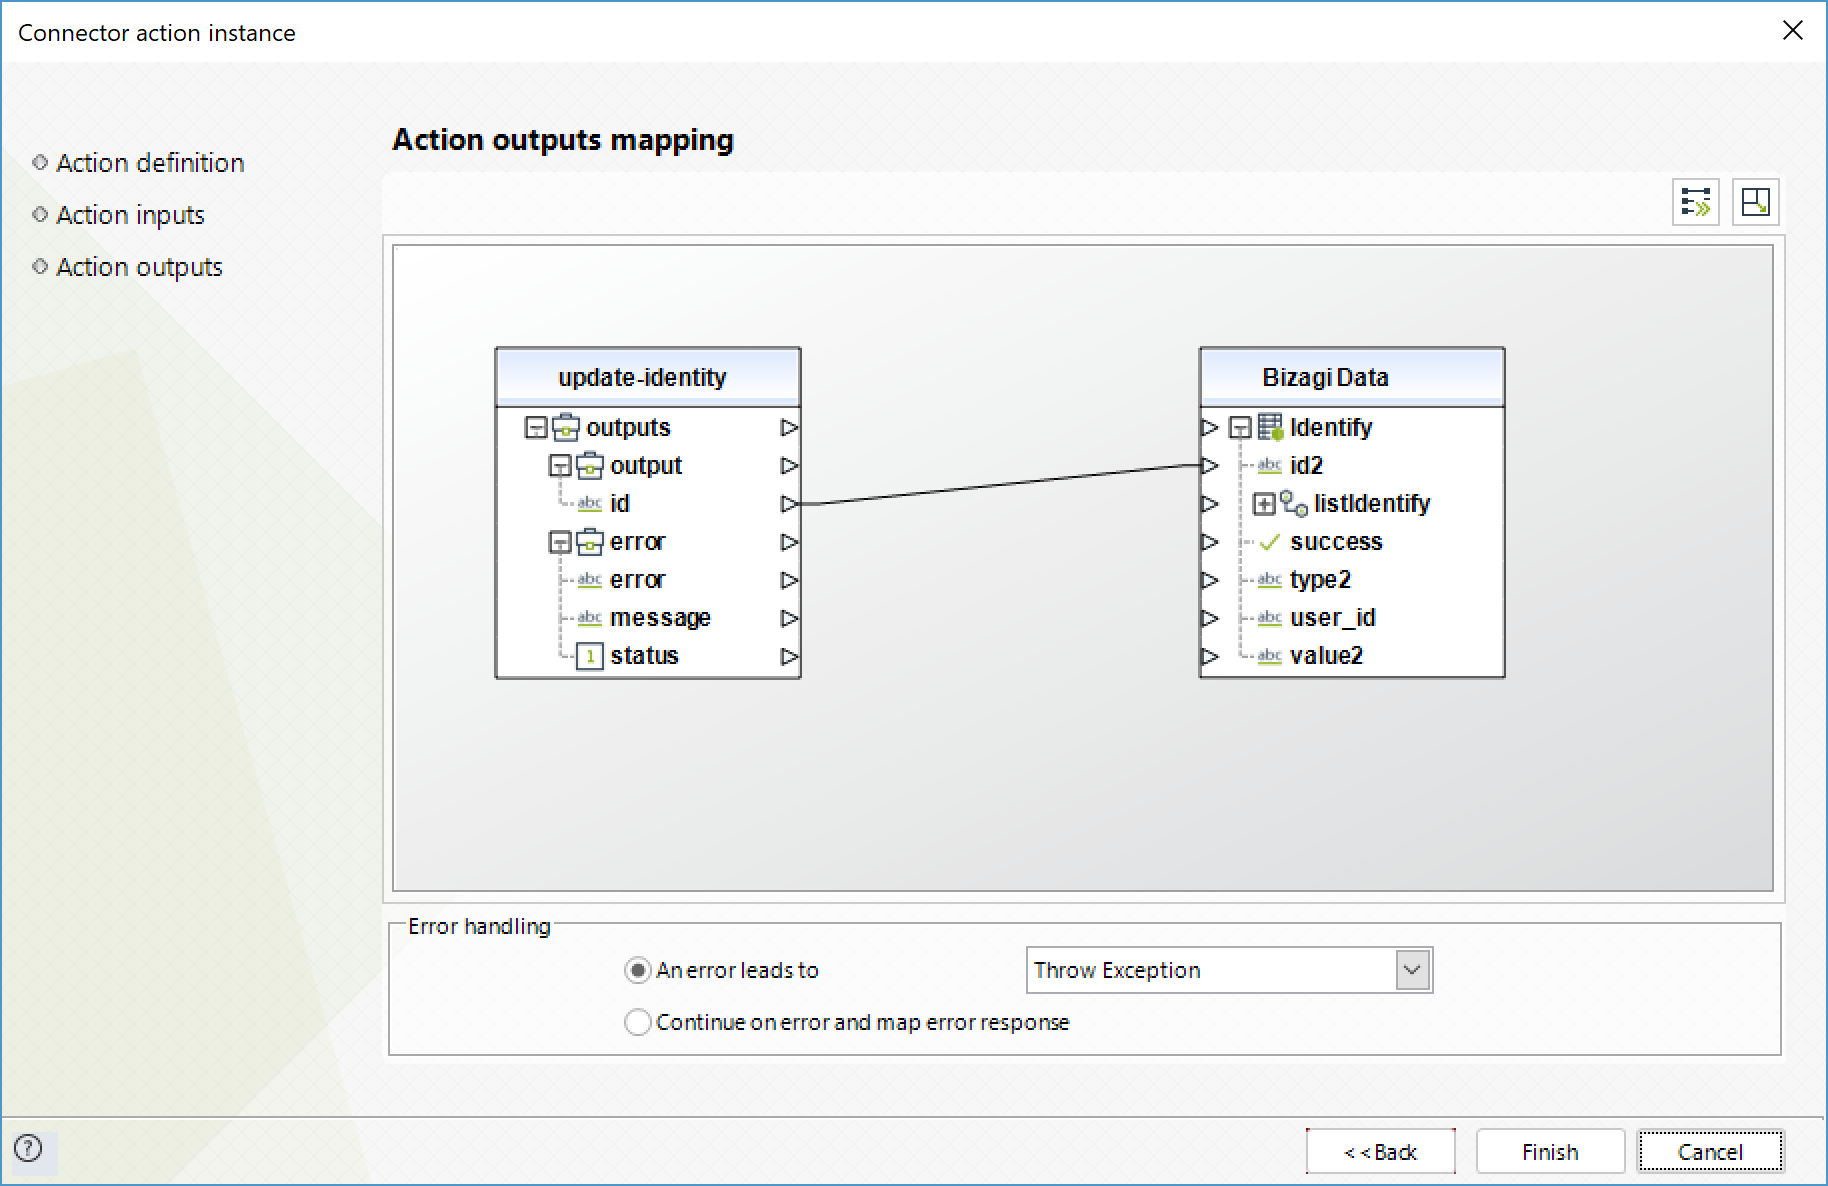
Task: Click the Back button
Action: [x=1380, y=1152]
